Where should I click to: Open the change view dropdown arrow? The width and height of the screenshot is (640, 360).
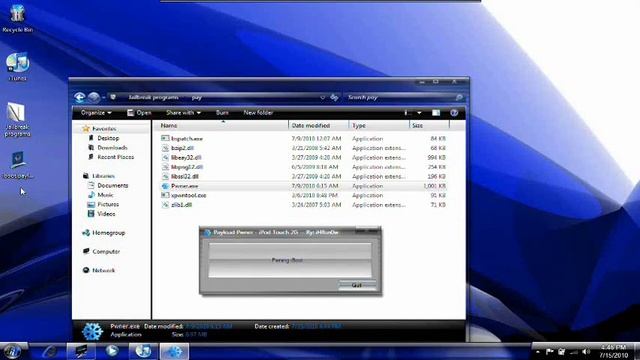point(419,113)
